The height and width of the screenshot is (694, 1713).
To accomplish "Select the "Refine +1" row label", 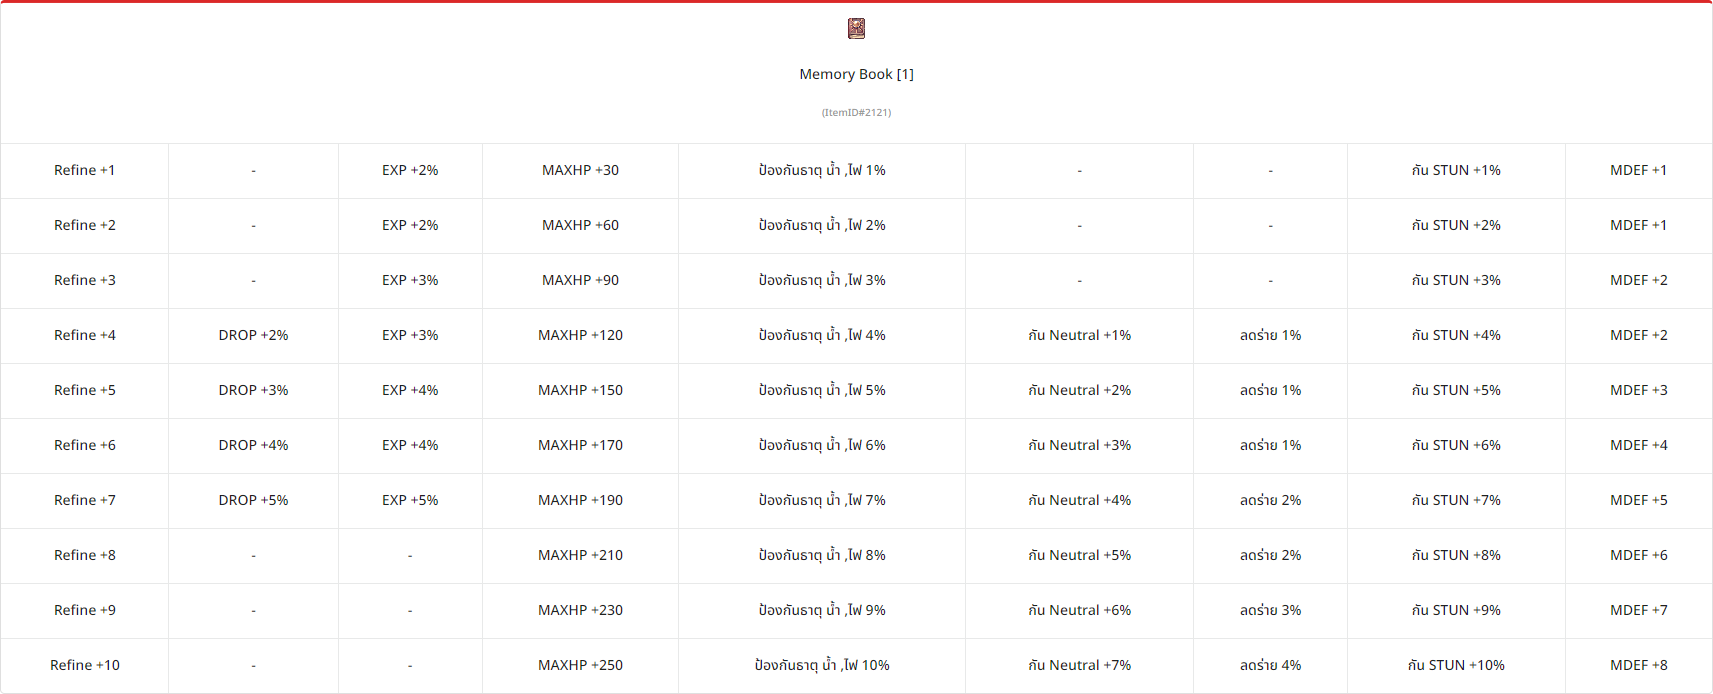I will (x=85, y=170).
